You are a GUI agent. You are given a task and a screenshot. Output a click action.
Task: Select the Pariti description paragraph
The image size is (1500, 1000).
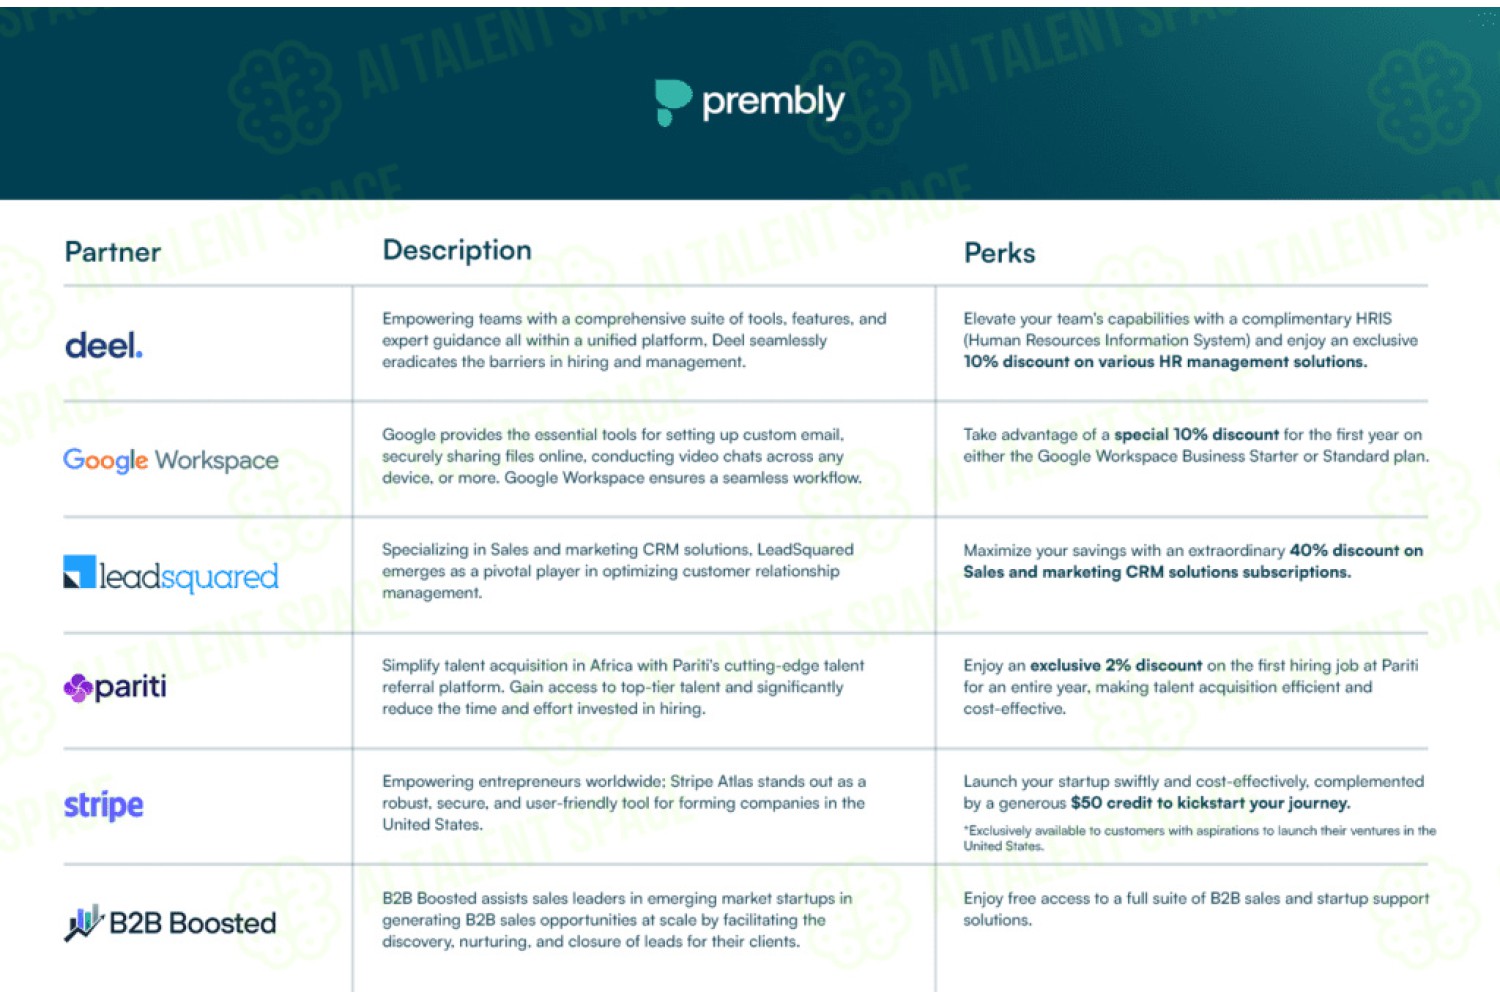click(x=623, y=687)
